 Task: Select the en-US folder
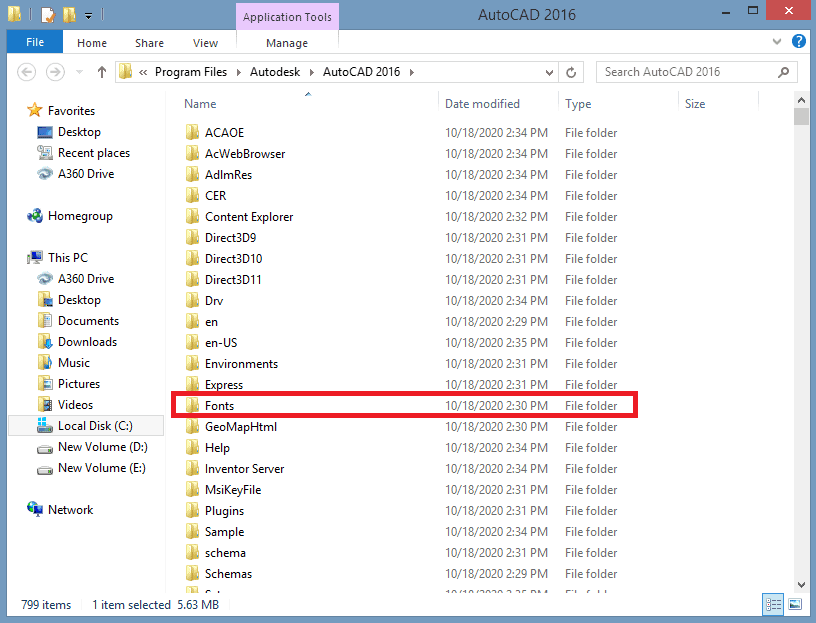click(221, 342)
